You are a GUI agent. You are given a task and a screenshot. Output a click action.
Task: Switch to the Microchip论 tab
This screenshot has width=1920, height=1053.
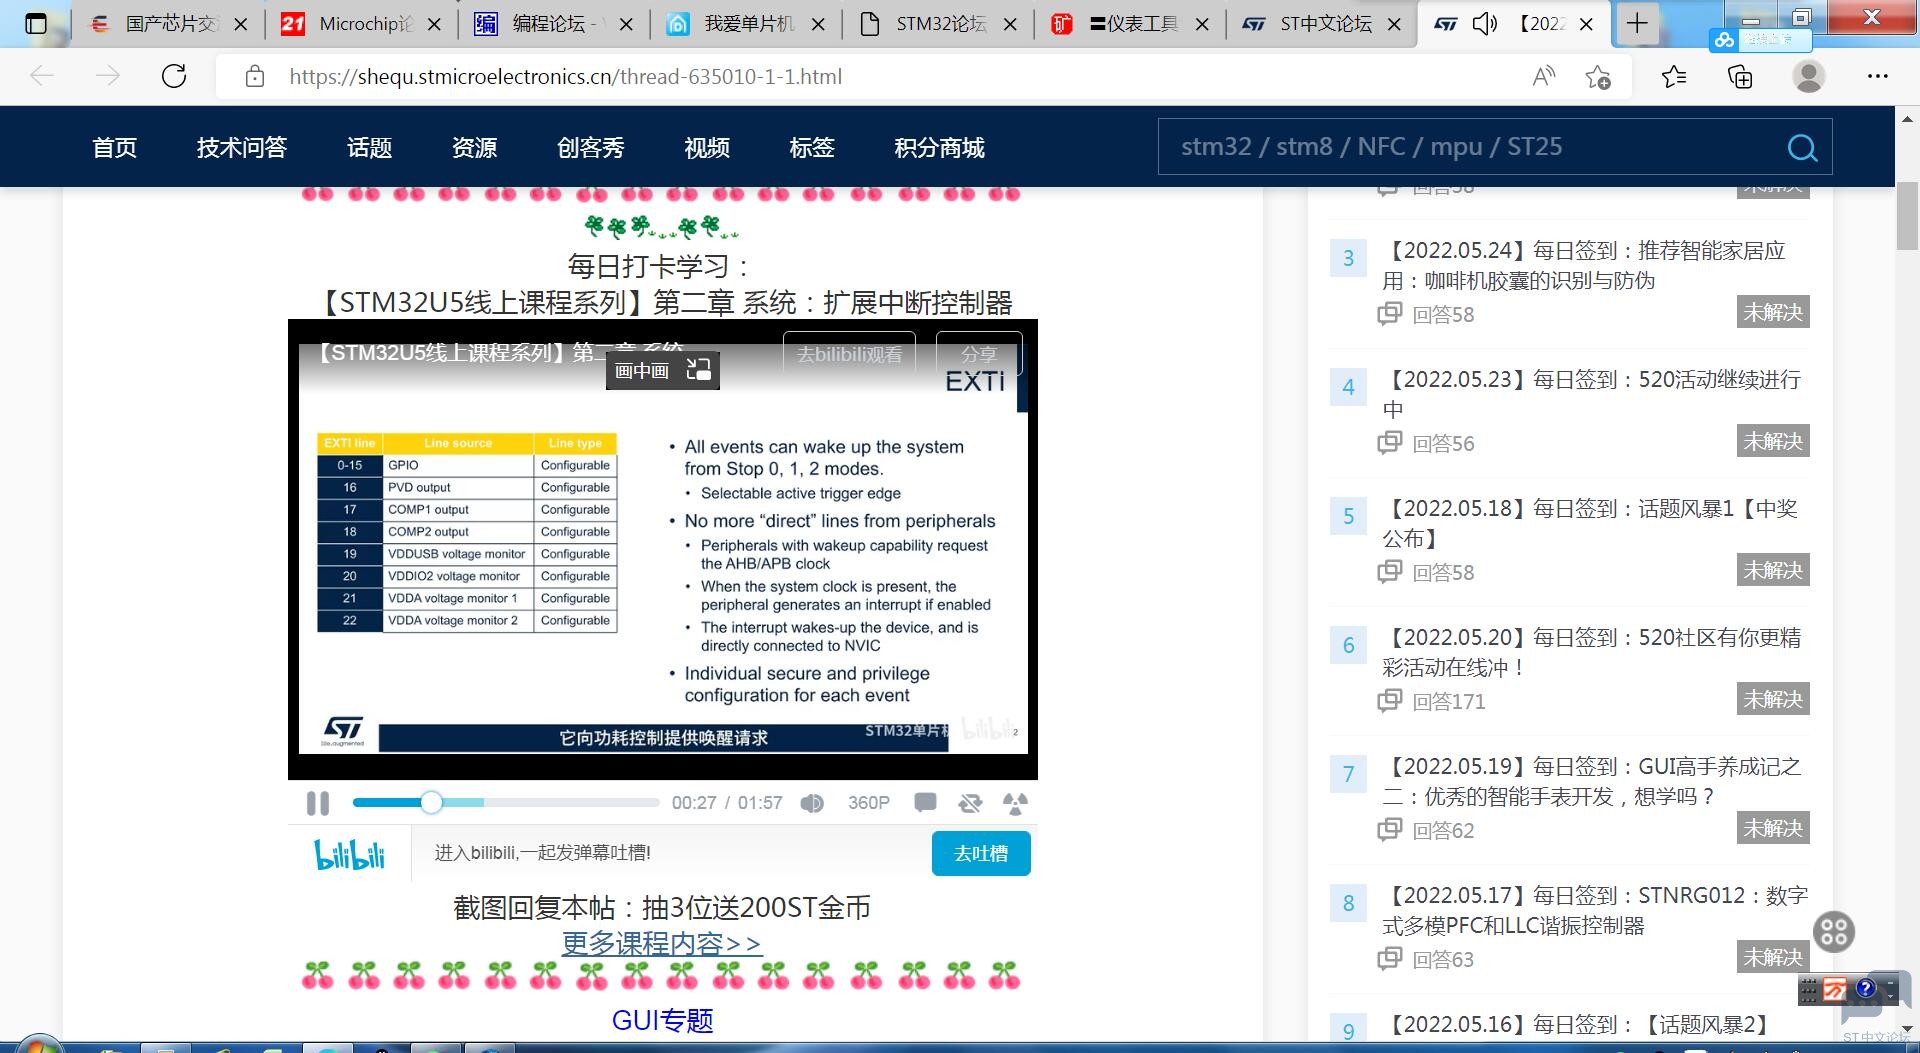(361, 24)
